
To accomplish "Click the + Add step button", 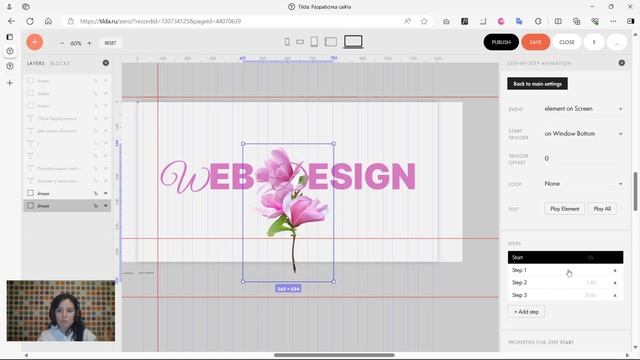I will click(526, 312).
